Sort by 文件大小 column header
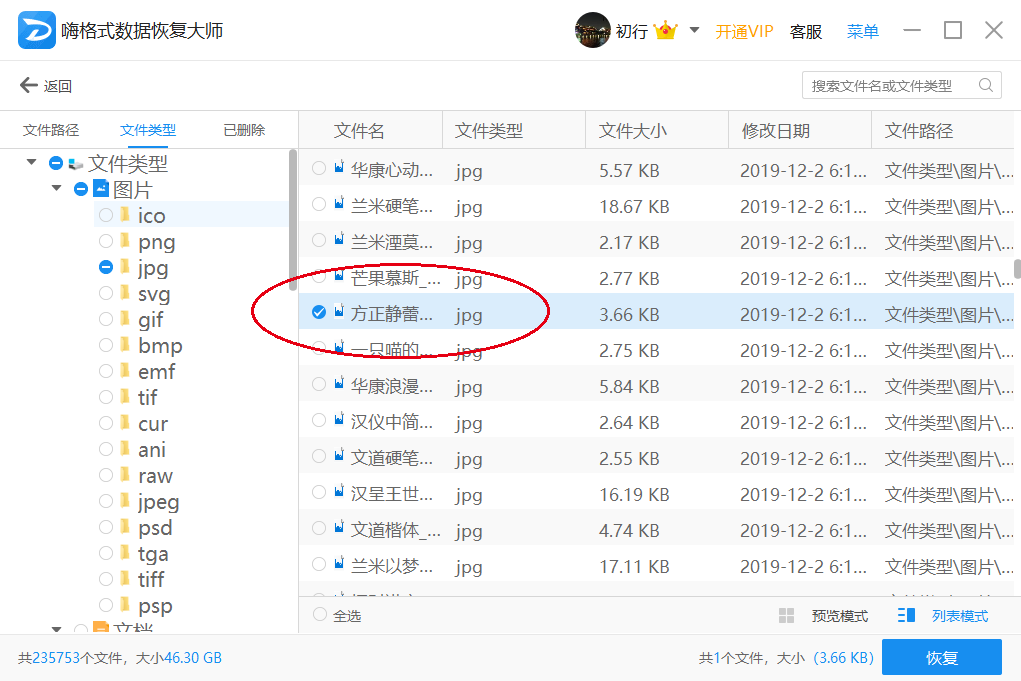 pos(632,131)
